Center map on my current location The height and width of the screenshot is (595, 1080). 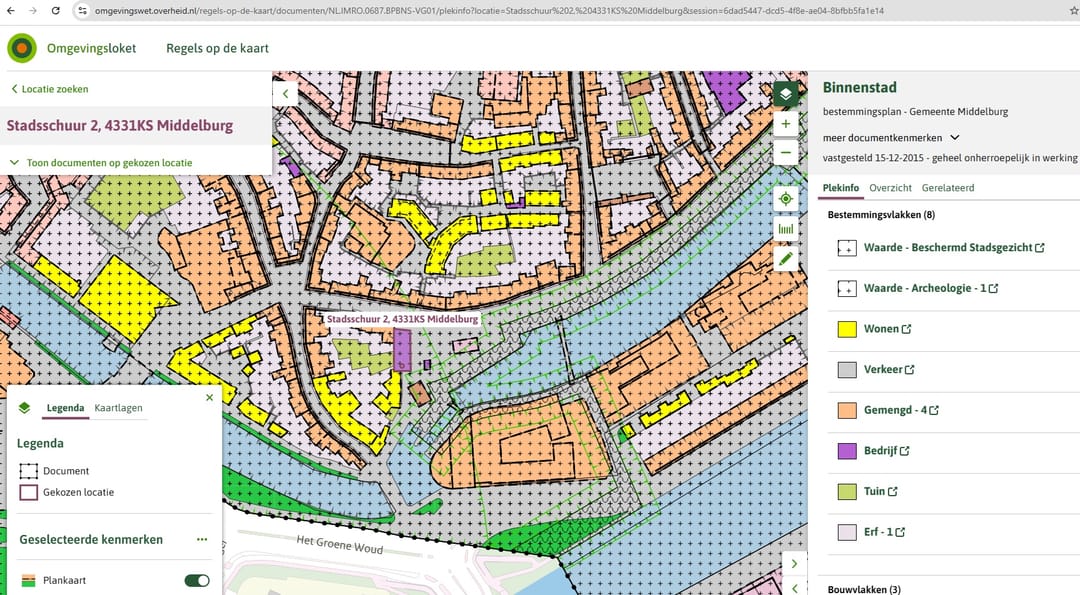(x=786, y=198)
